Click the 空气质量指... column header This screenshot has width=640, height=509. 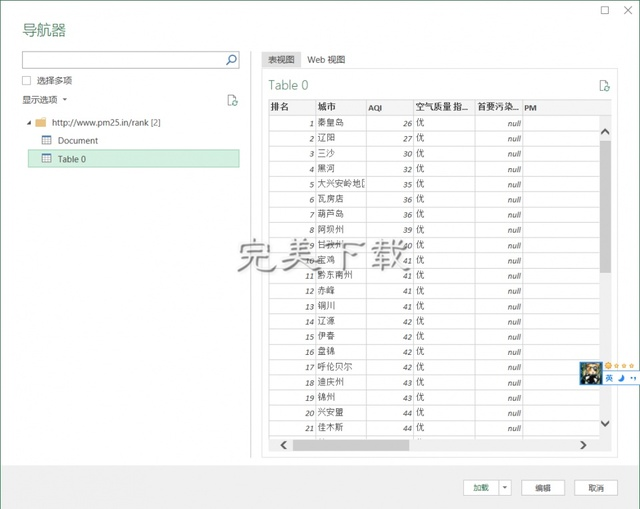(444, 107)
